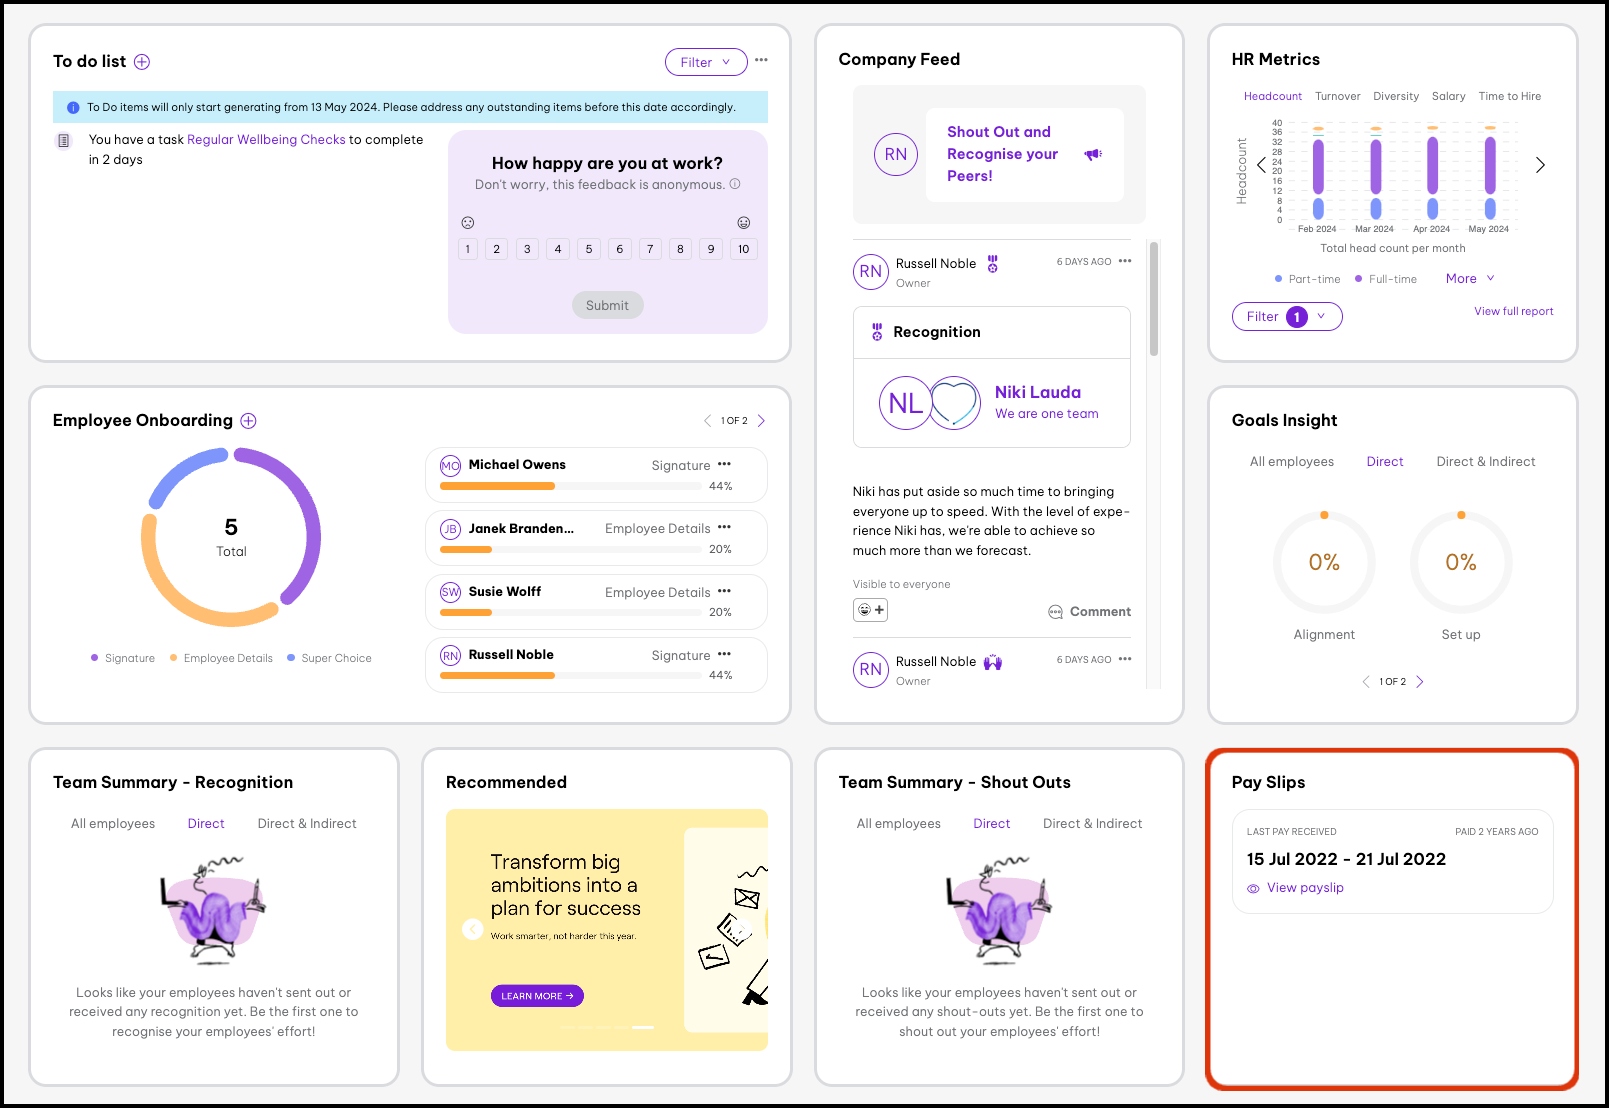Click the Learn More button

click(537, 996)
